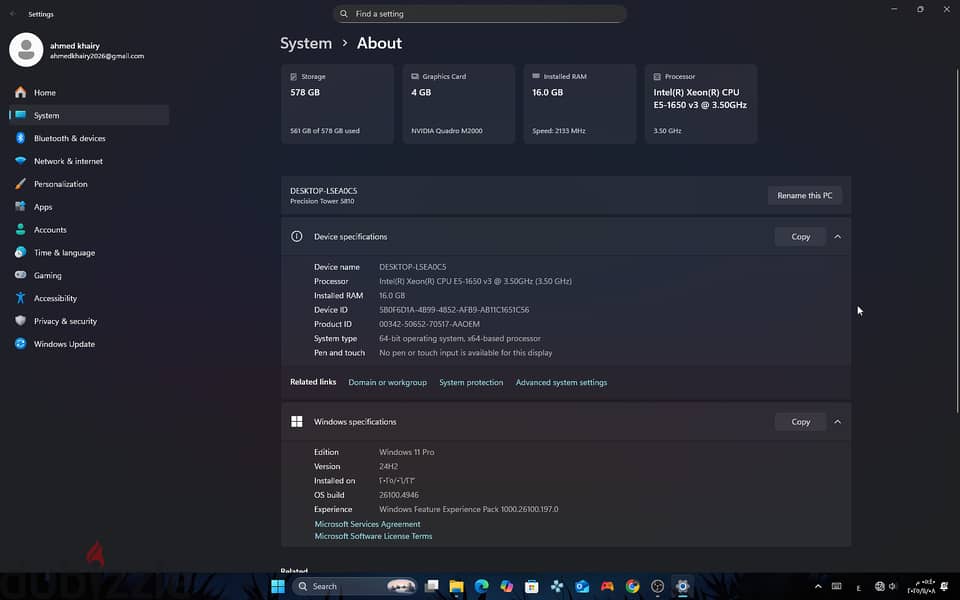
Task: Collapse the Device specifications section
Action: pos(838,236)
